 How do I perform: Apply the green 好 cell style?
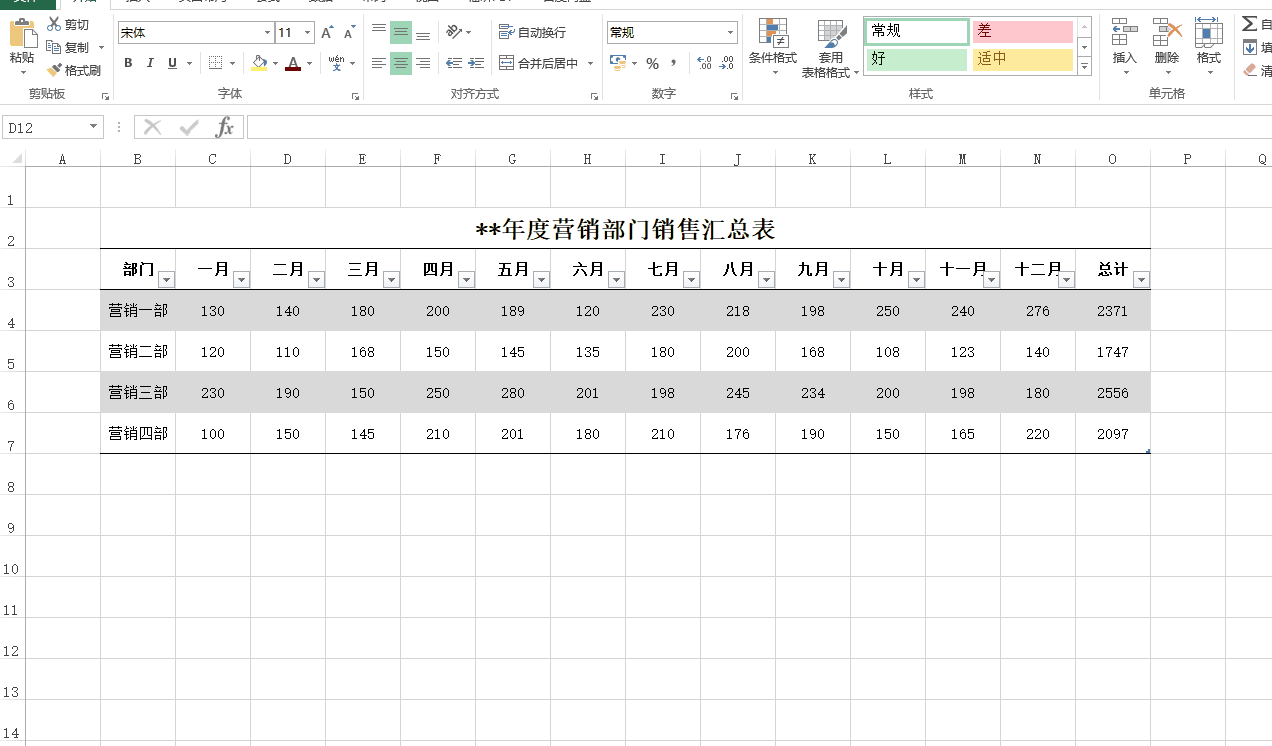[917, 59]
